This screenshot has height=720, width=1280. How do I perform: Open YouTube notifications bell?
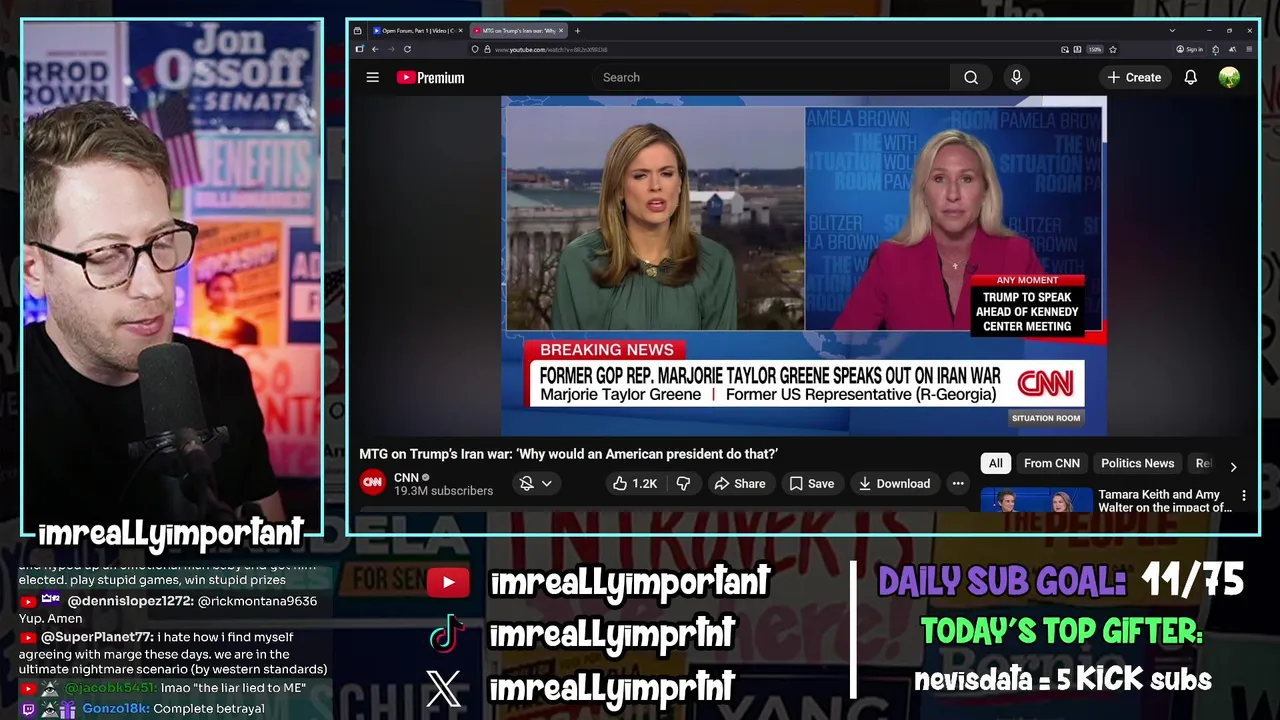tap(1190, 77)
